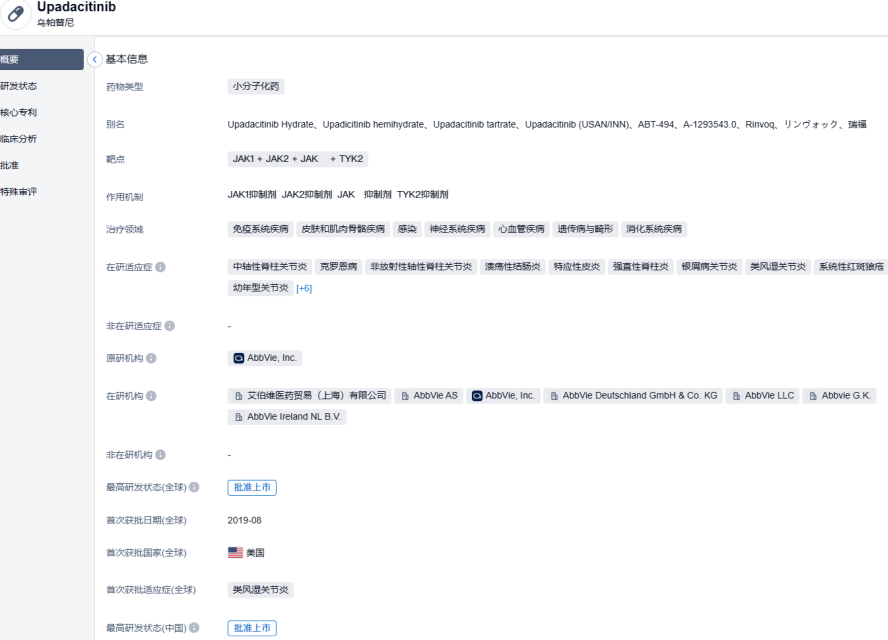Image resolution: width=888 pixels, height=640 pixels.
Task: Click the 克罗恩病 indication tag
Action: pyautogui.click(x=338, y=267)
